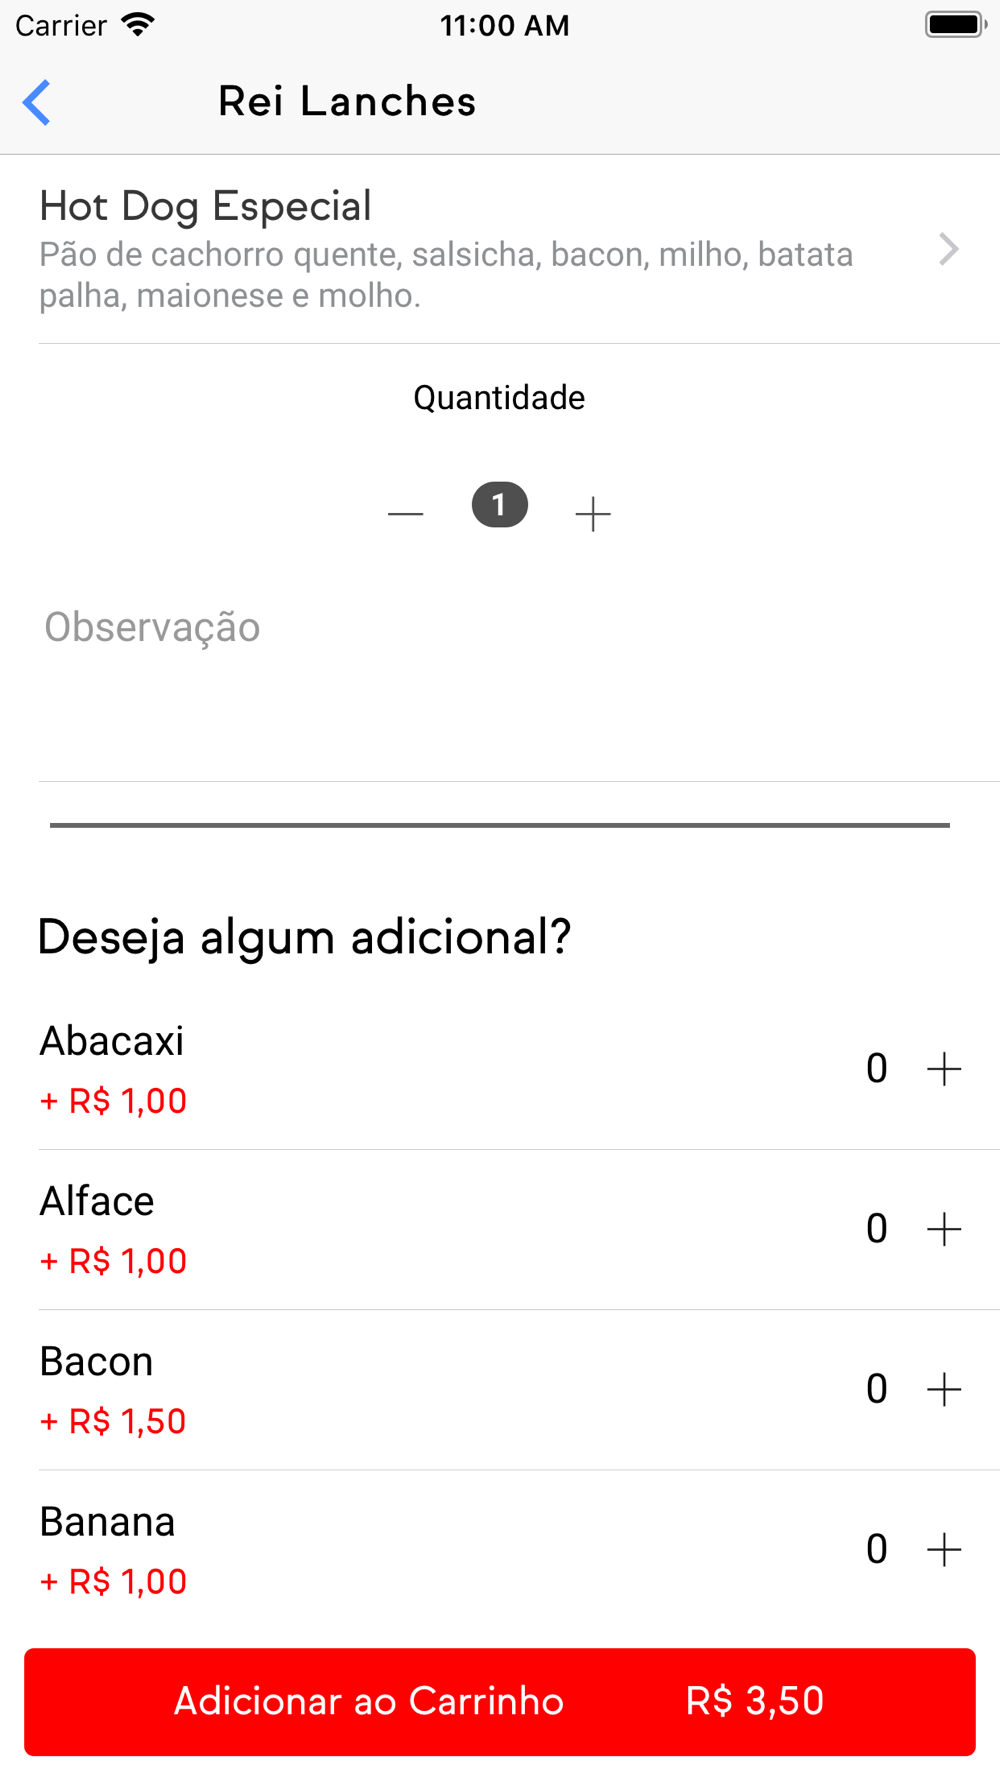The height and width of the screenshot is (1778, 1000).
Task: Increase the hot dog quantity
Action: (593, 514)
